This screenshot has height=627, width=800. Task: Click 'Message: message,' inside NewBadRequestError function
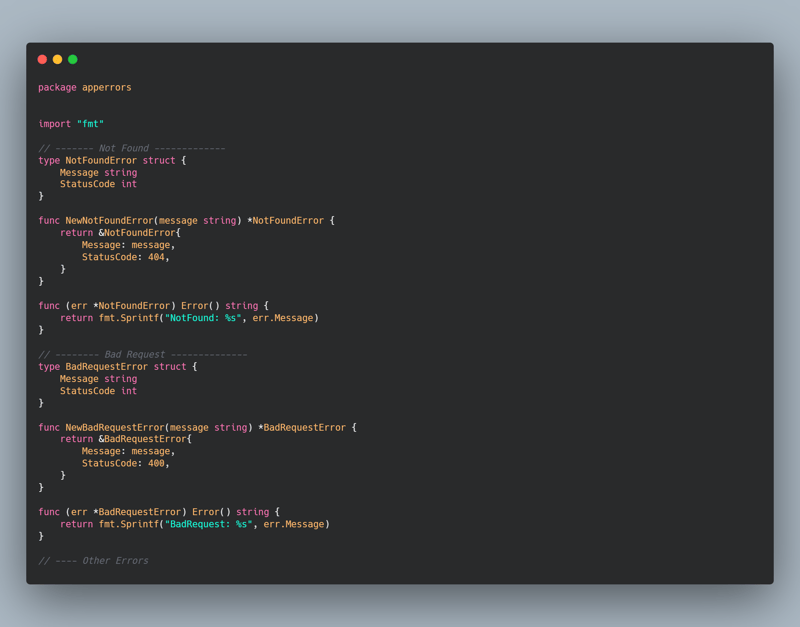(129, 452)
